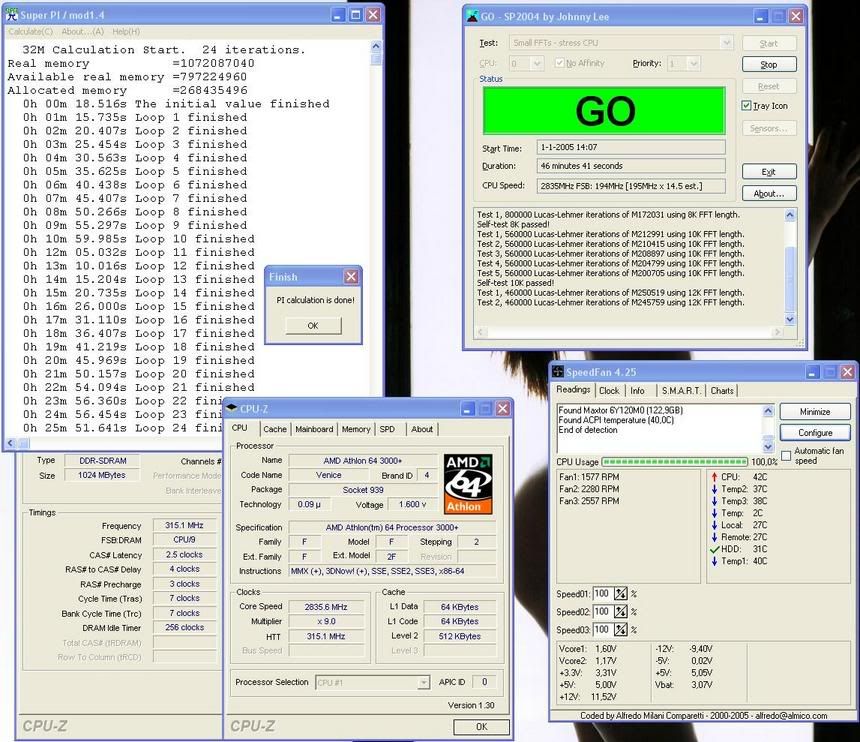Toggle the No Affinity checkbox in SP2004
Screen dimensions: 860x742
tap(559, 63)
